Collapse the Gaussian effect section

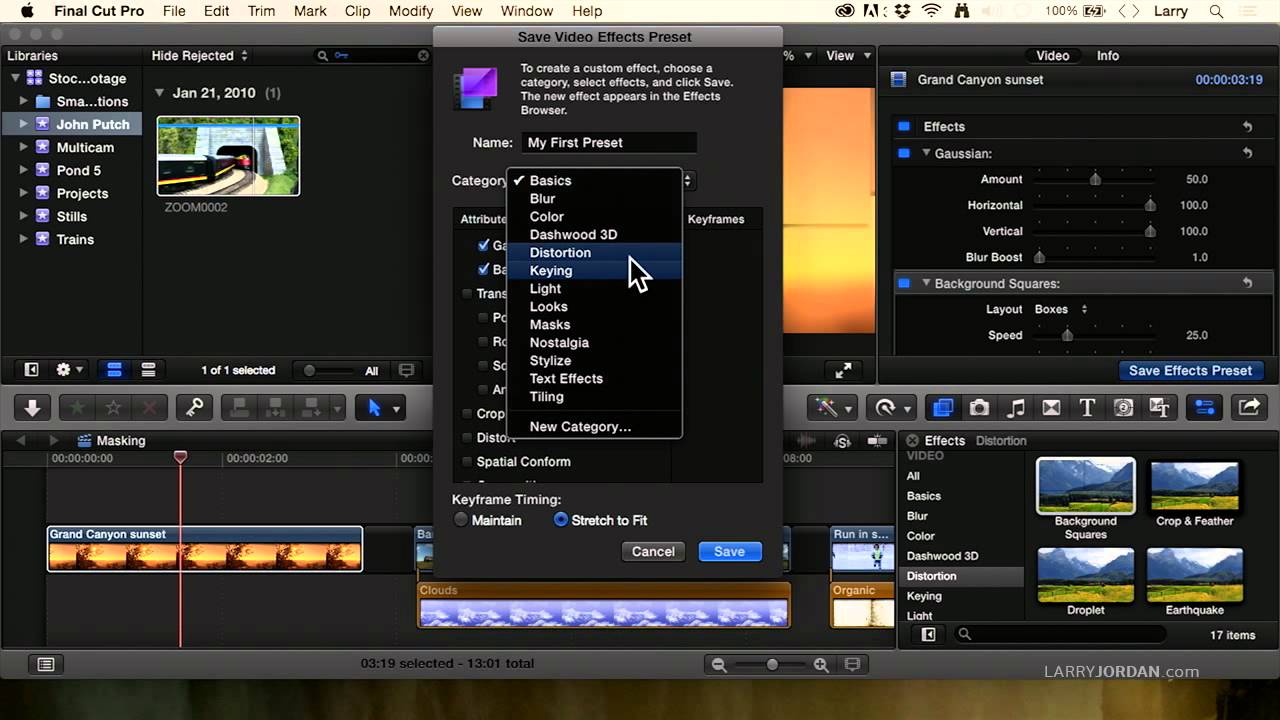pos(926,153)
